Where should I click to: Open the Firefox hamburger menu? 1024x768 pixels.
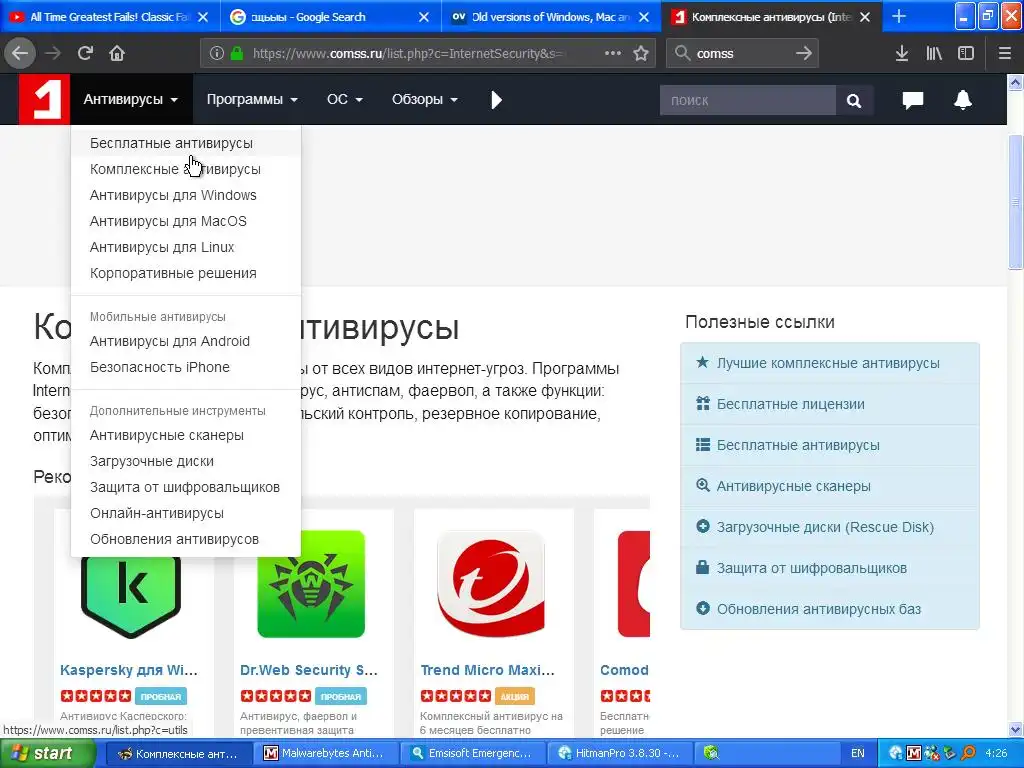point(1005,53)
